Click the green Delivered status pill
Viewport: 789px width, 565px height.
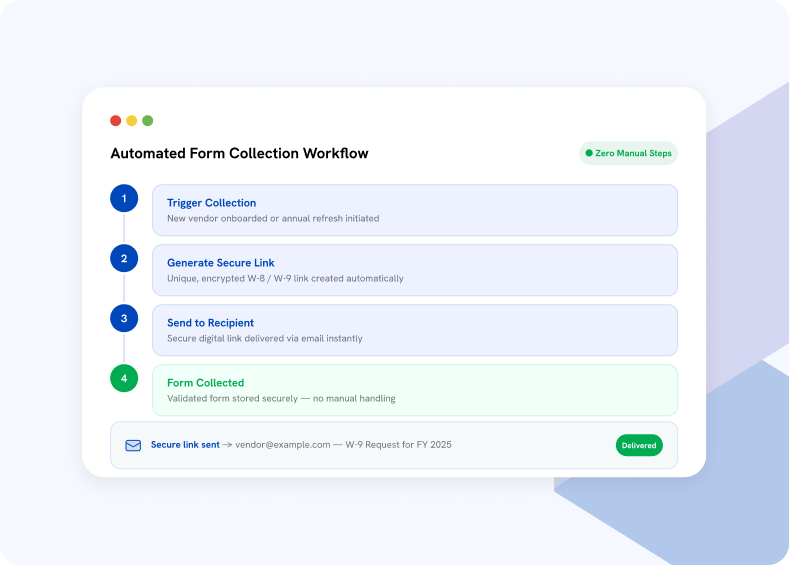639,445
